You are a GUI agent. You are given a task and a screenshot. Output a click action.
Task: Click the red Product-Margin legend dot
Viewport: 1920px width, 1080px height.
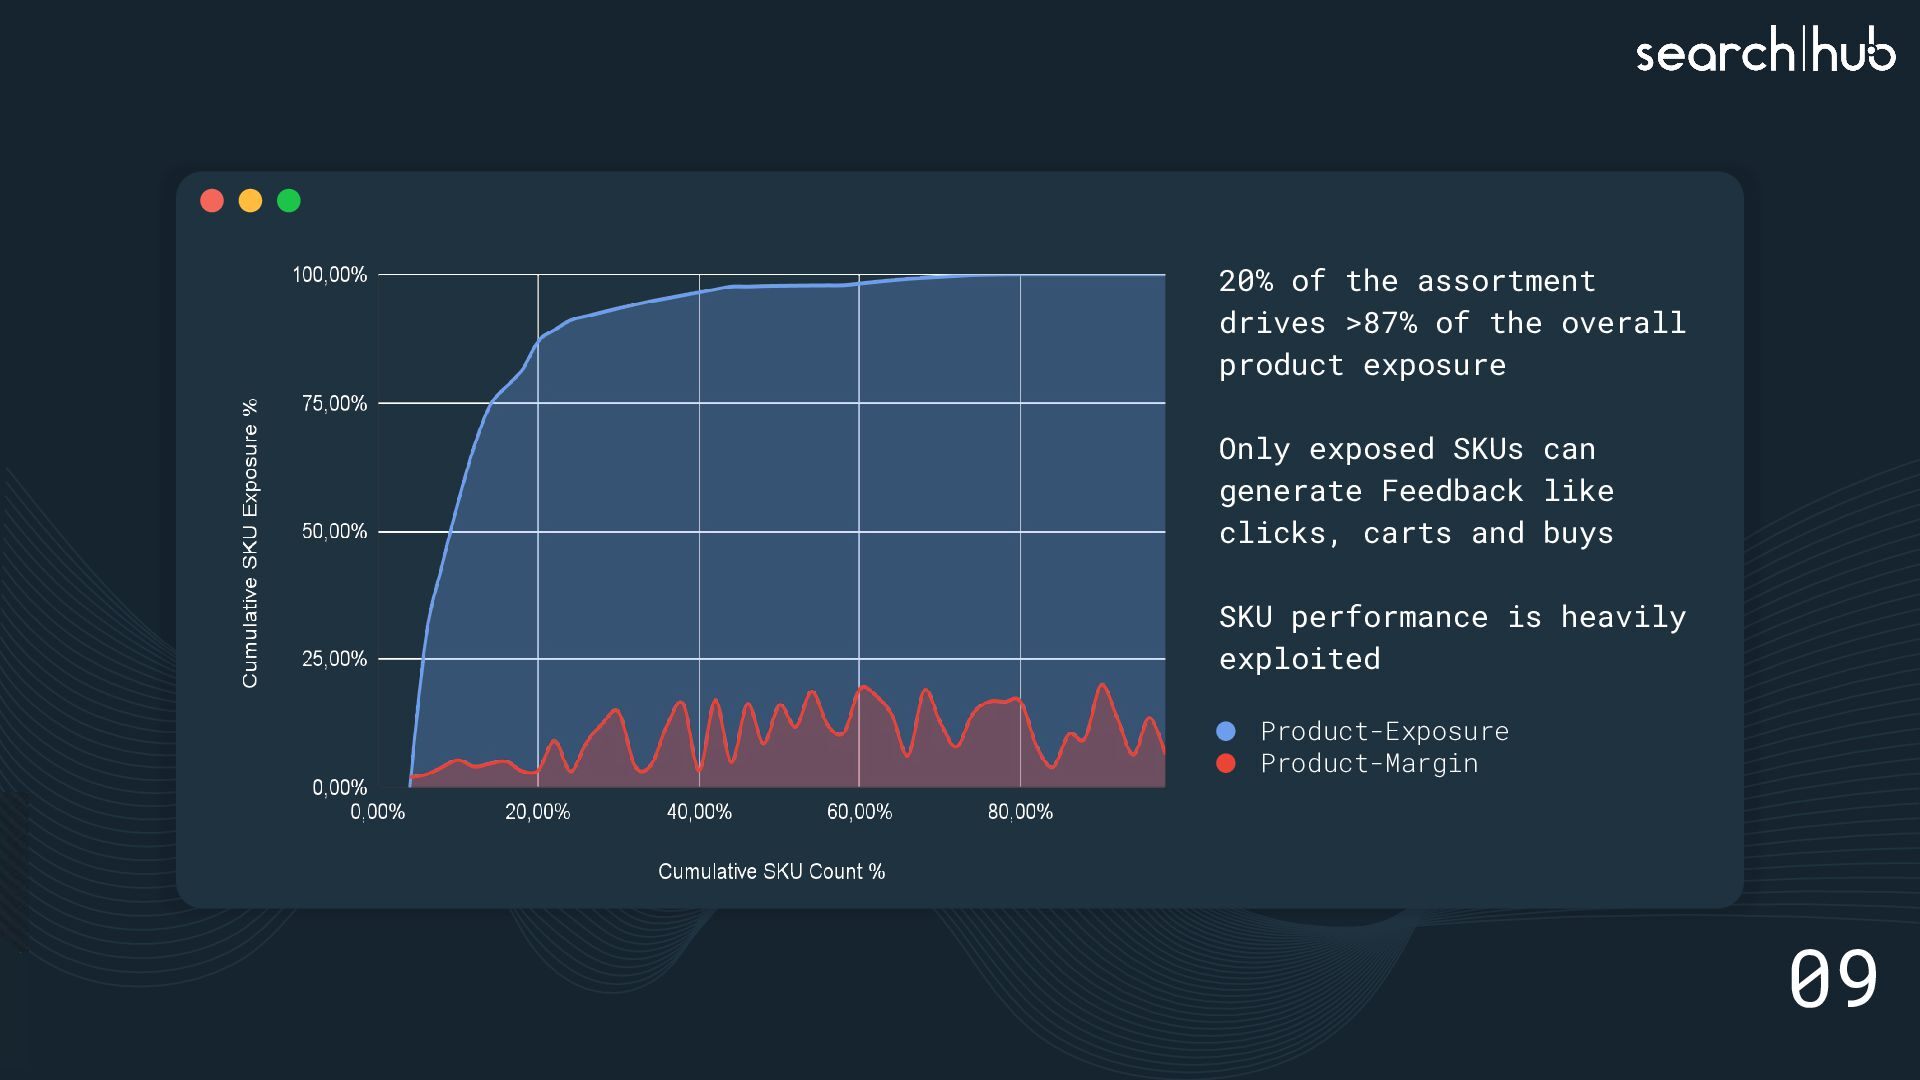pyautogui.click(x=1226, y=764)
